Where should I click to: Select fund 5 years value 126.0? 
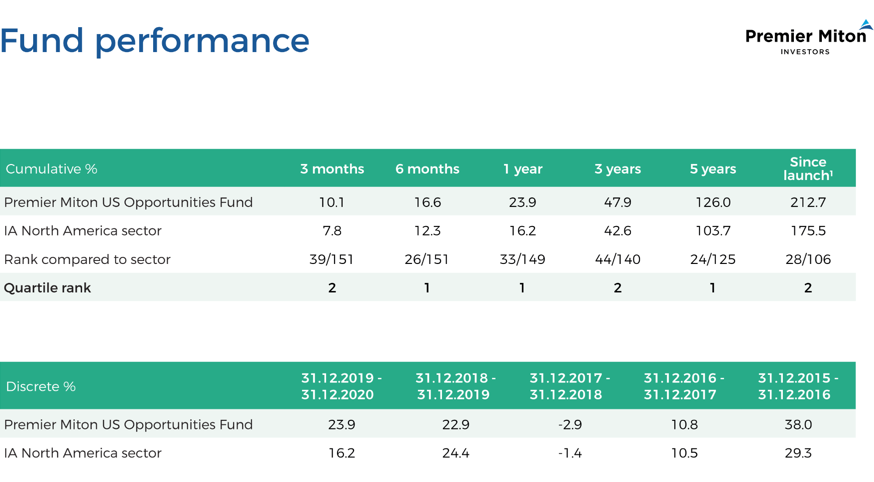coord(713,202)
